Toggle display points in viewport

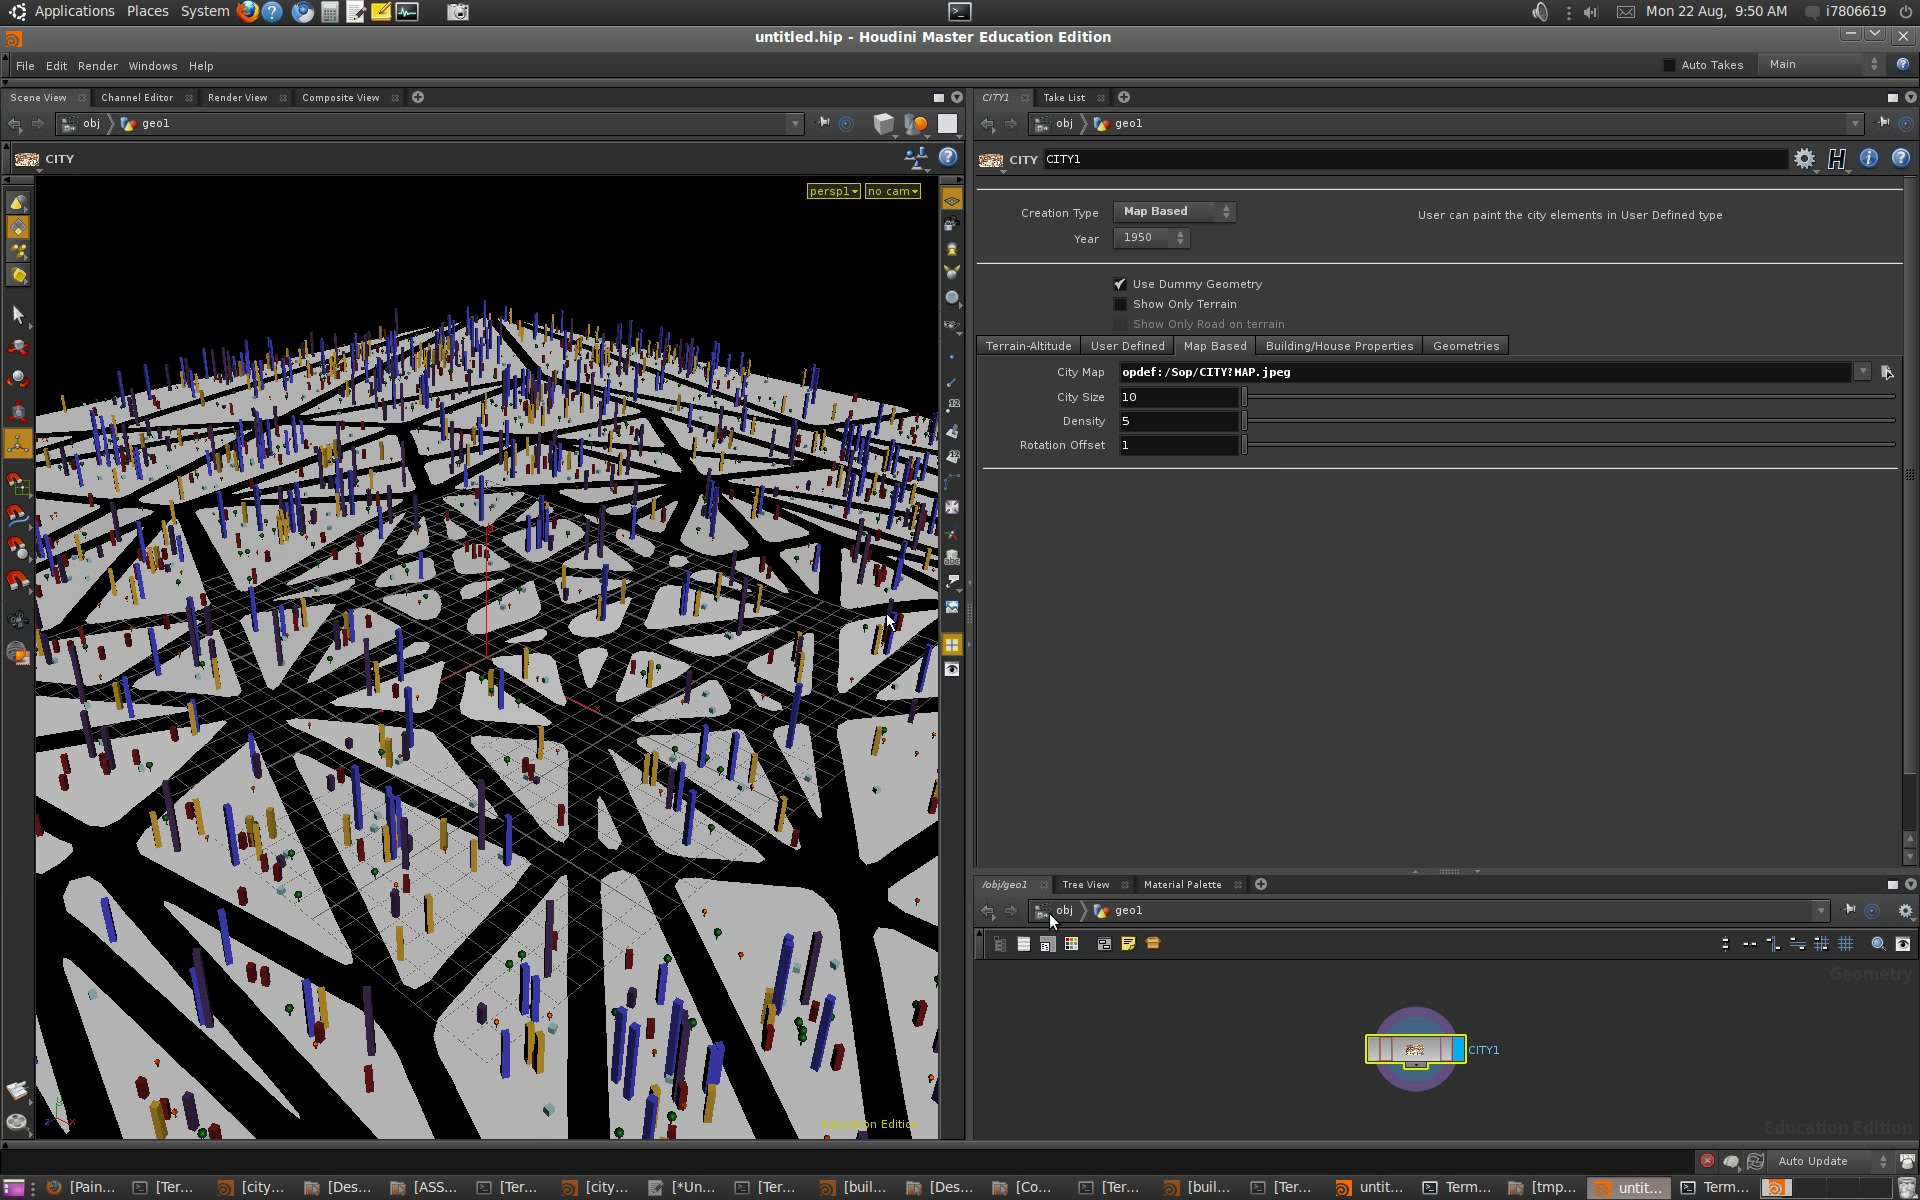952,357
